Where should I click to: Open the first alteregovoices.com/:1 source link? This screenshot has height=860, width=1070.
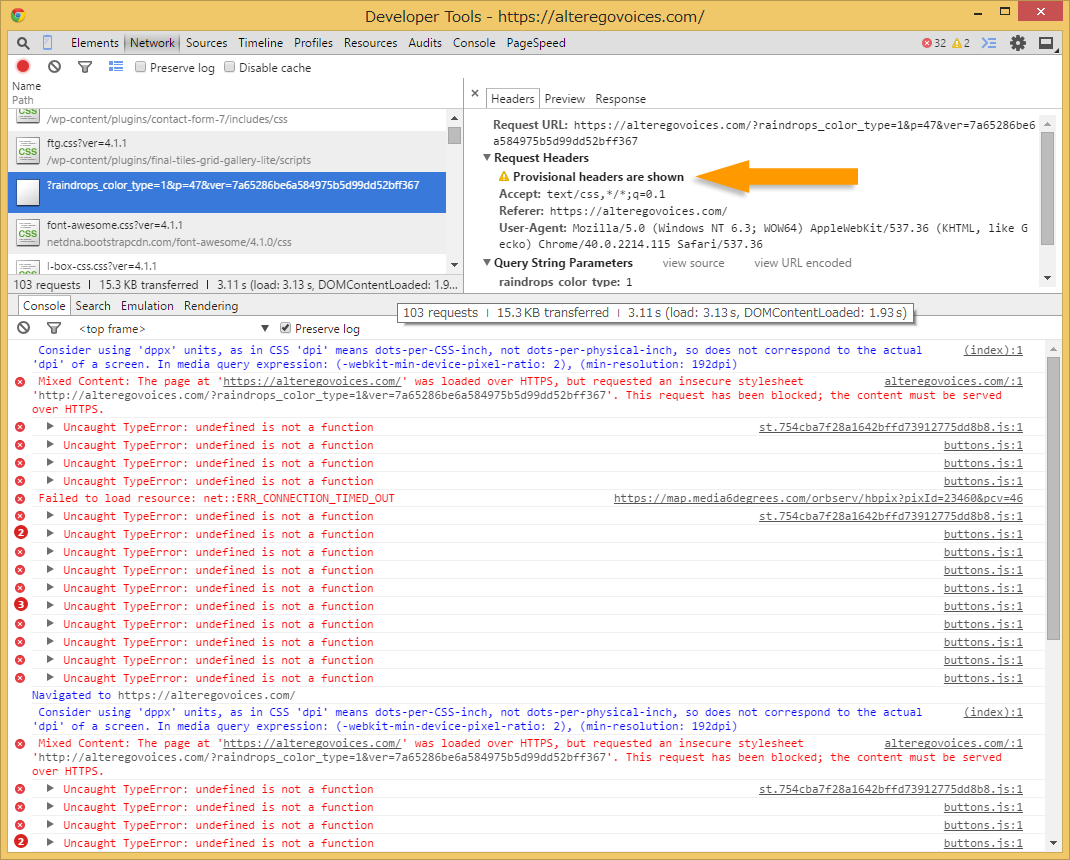953,382
